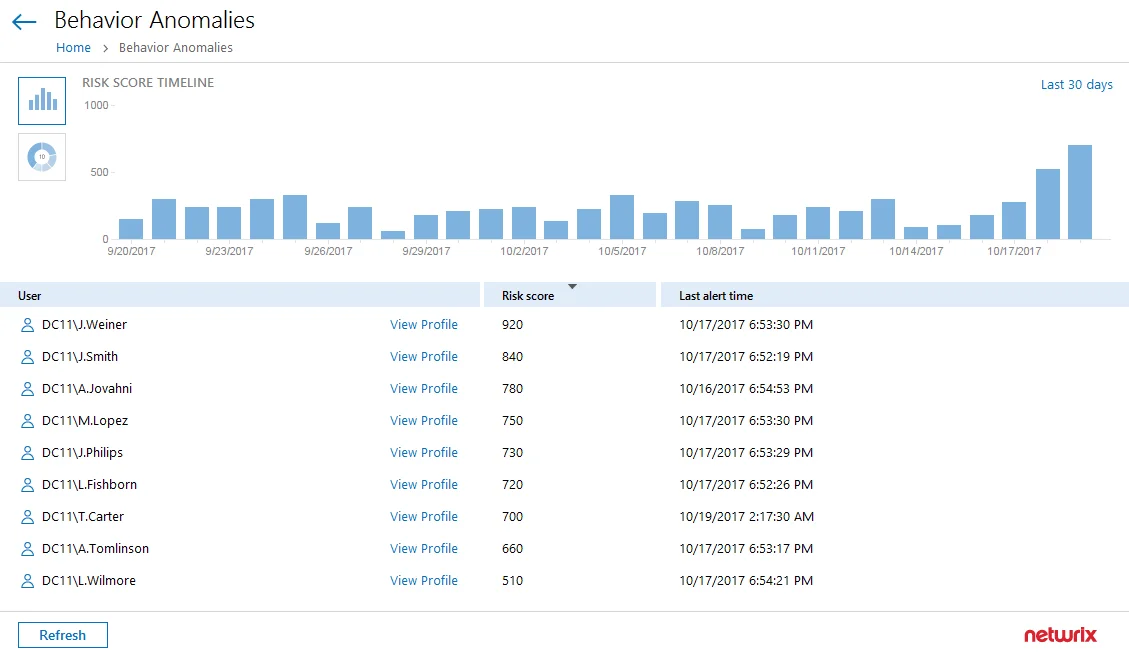The image size is (1129, 655).
Task: Sort by the Risk score column header
Action: [570, 295]
